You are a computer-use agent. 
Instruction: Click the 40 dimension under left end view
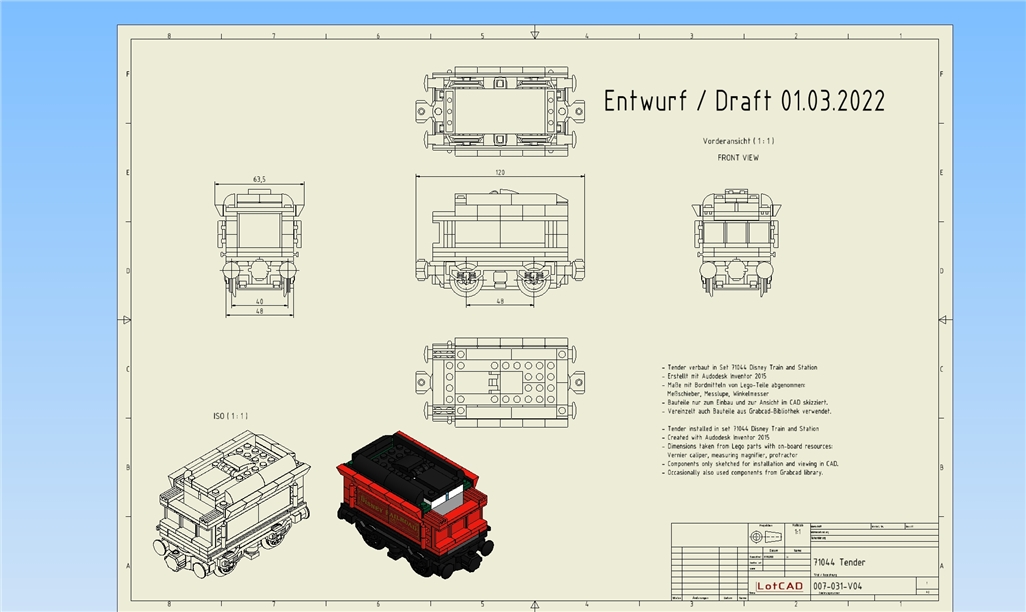259,302
